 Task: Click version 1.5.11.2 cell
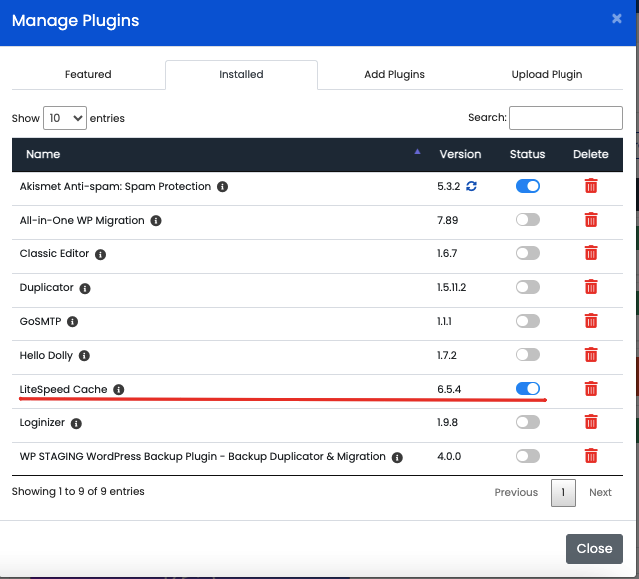(x=452, y=287)
